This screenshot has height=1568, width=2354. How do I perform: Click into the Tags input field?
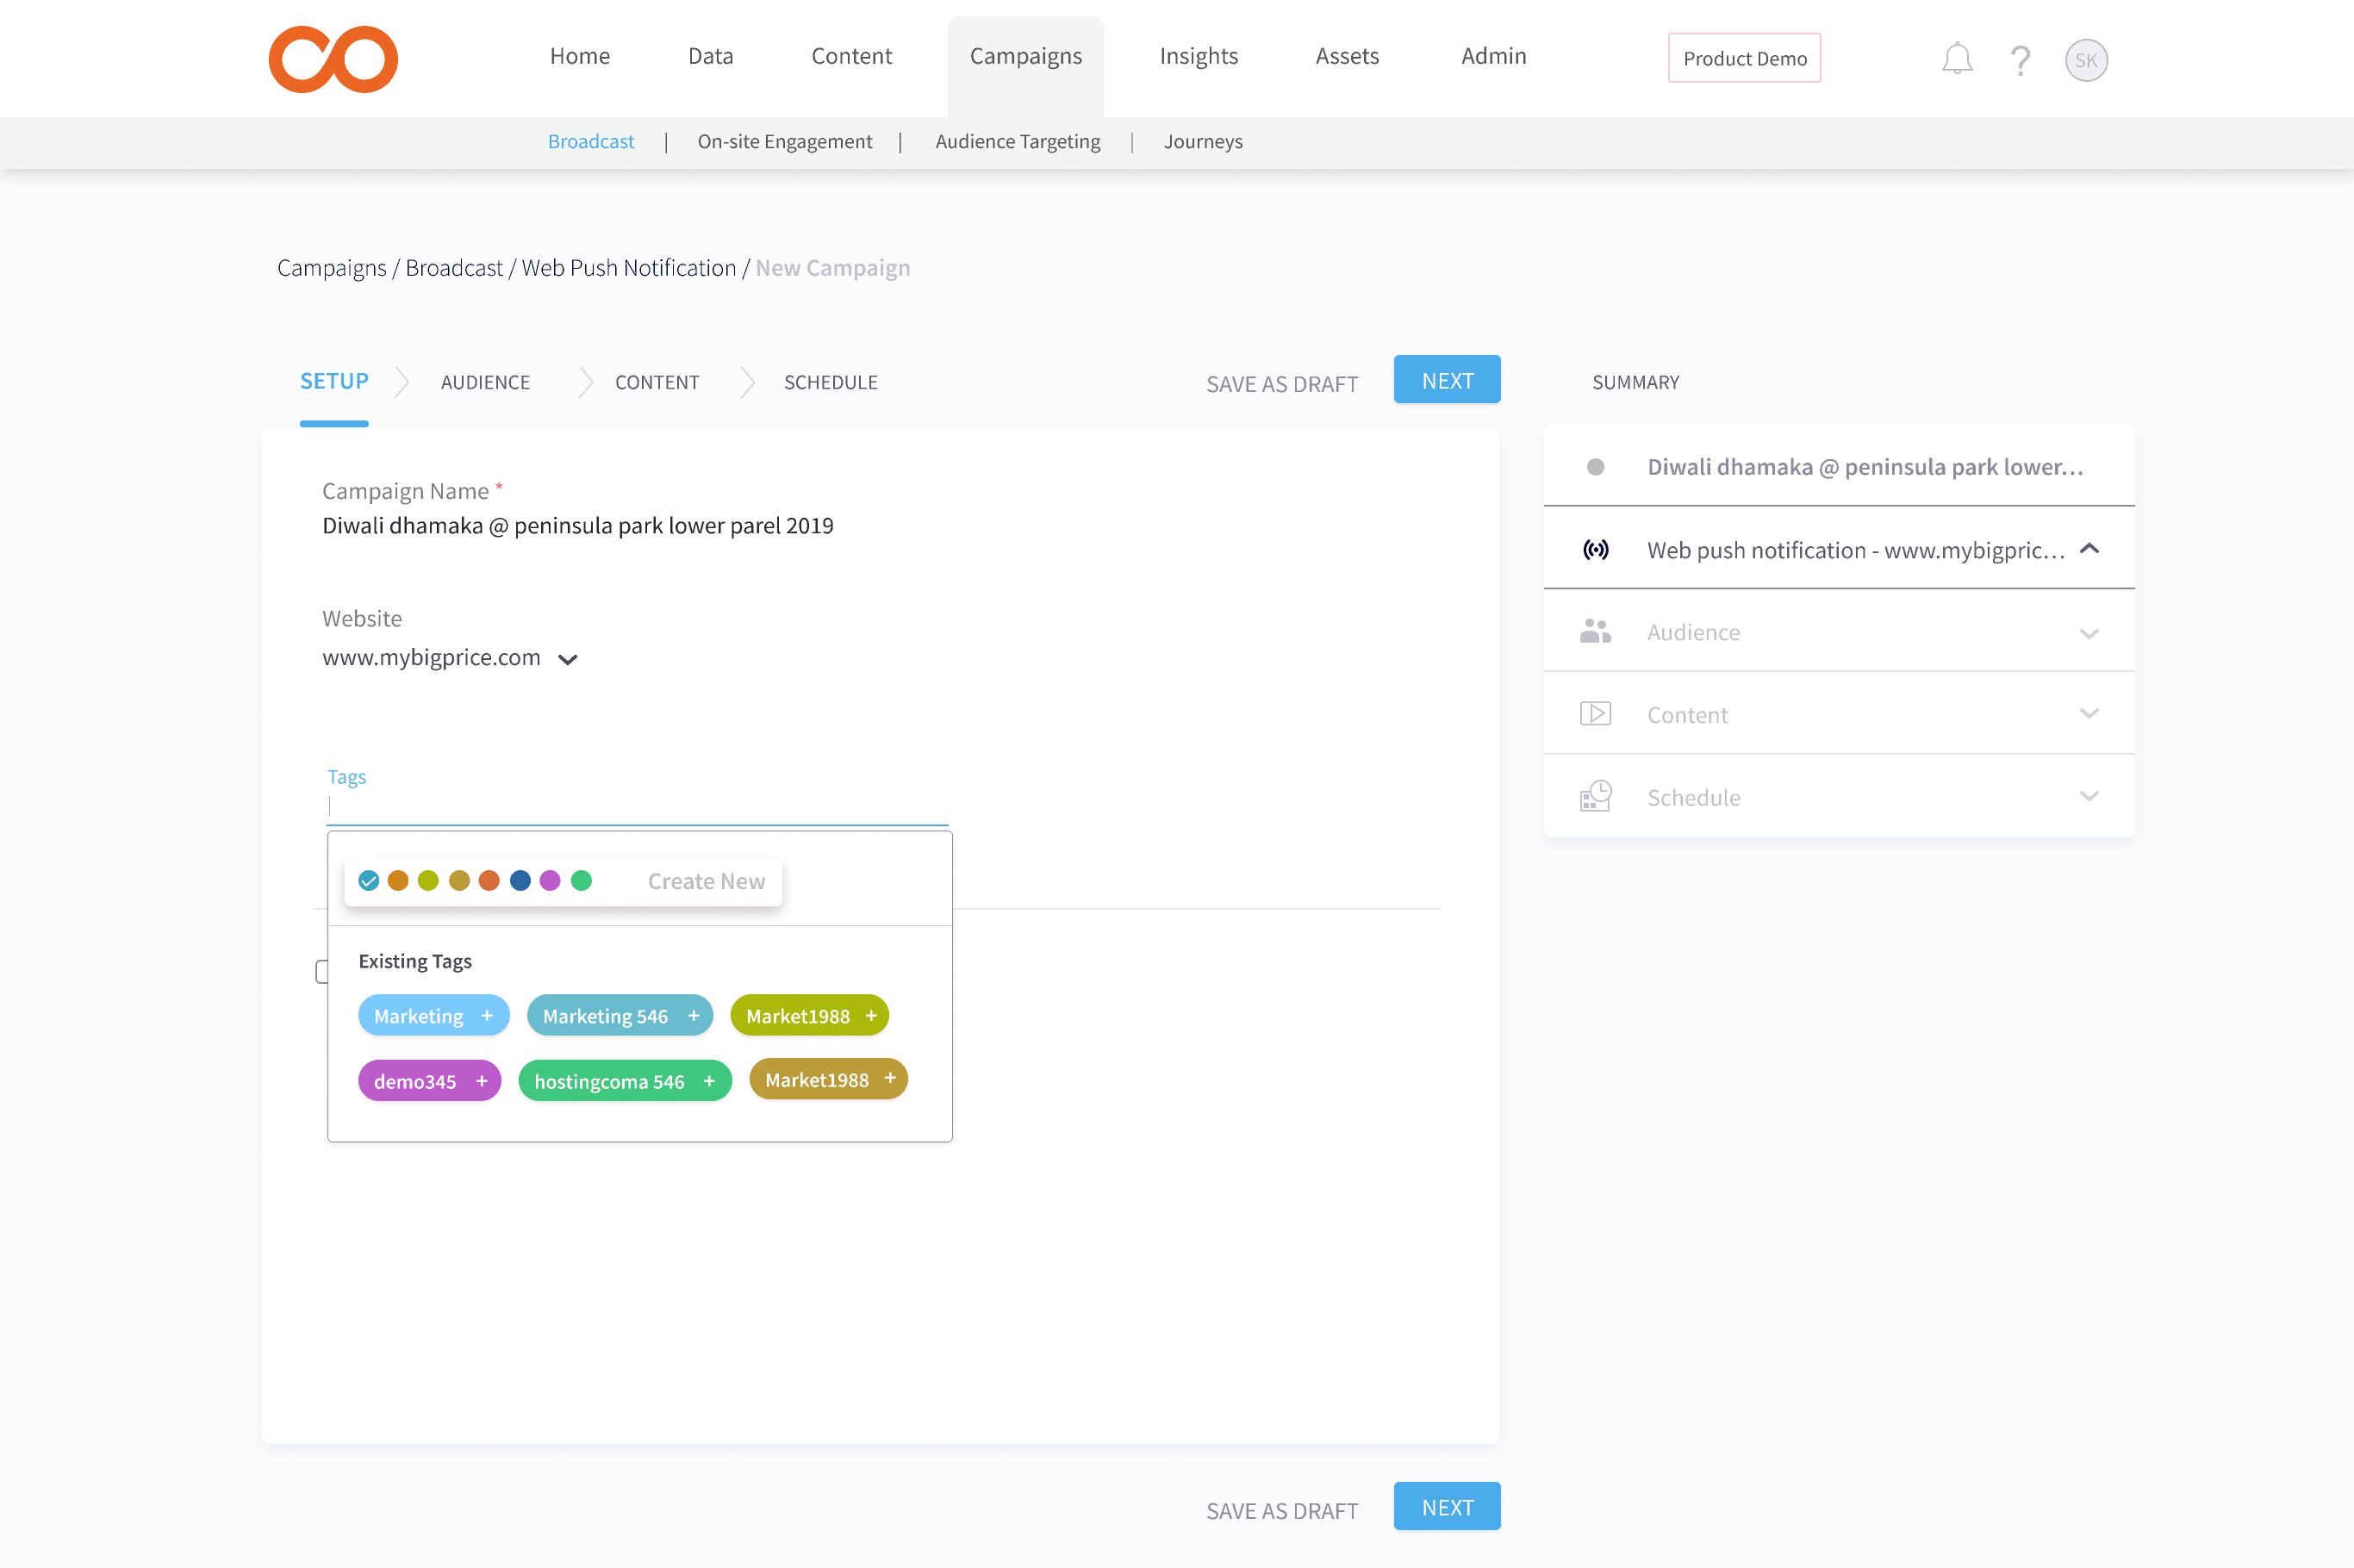click(x=636, y=806)
